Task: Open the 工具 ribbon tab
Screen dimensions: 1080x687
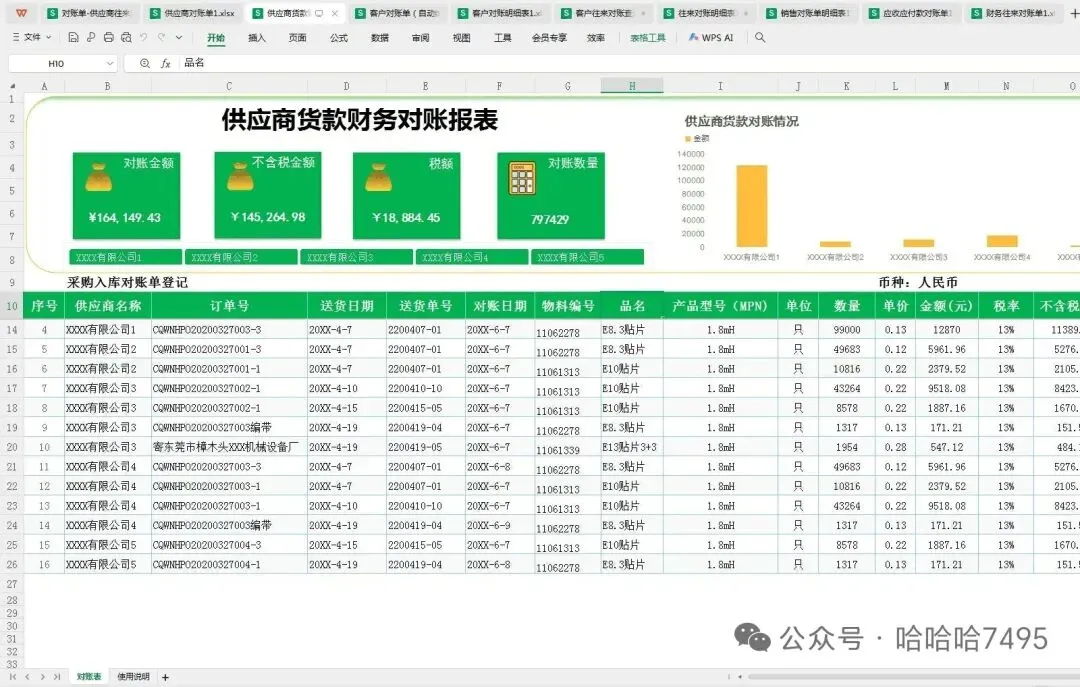Action: pyautogui.click(x=503, y=38)
